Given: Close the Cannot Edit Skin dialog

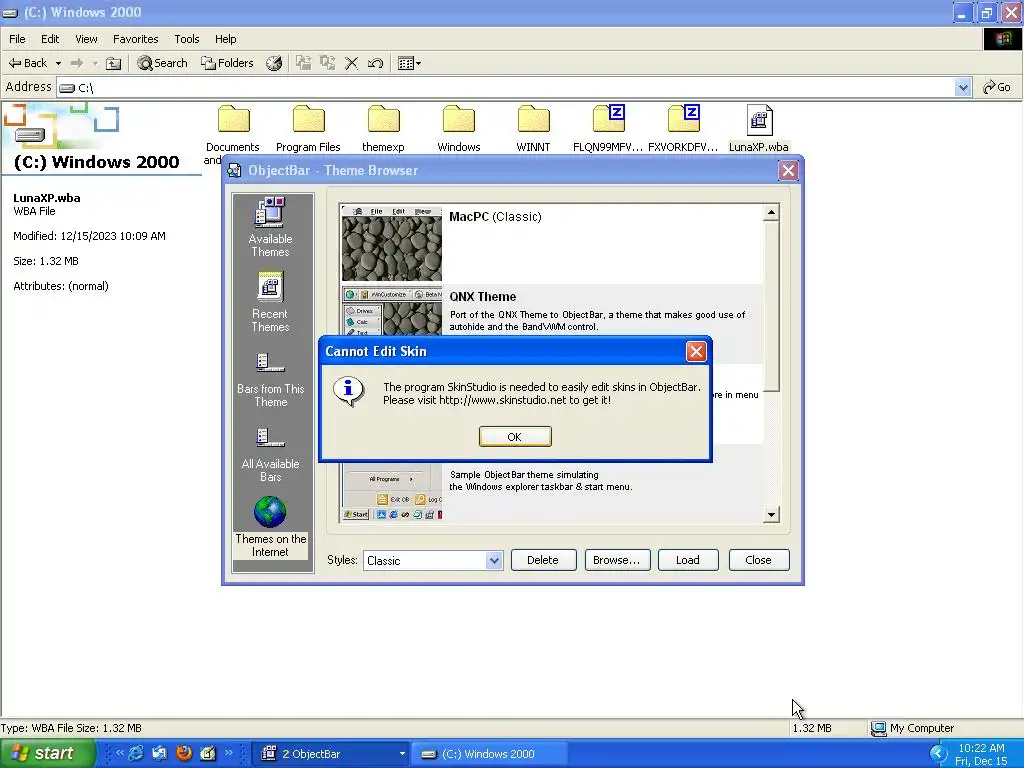Looking at the screenshot, I should 696,351.
